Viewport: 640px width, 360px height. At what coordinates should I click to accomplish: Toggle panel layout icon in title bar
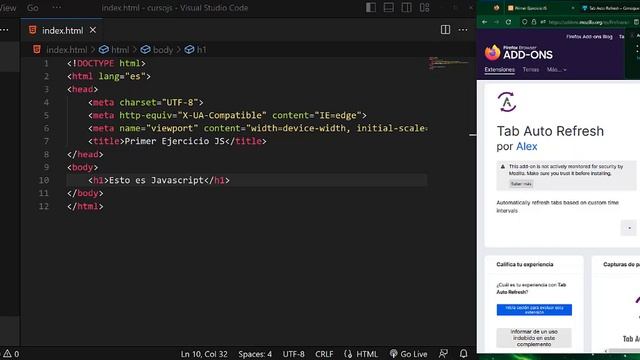[389, 8]
